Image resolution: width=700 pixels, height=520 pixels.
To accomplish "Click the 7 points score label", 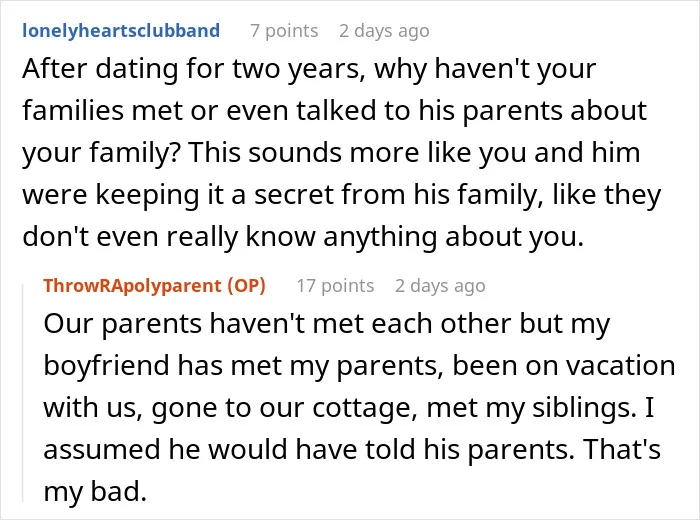I will (x=284, y=31).
